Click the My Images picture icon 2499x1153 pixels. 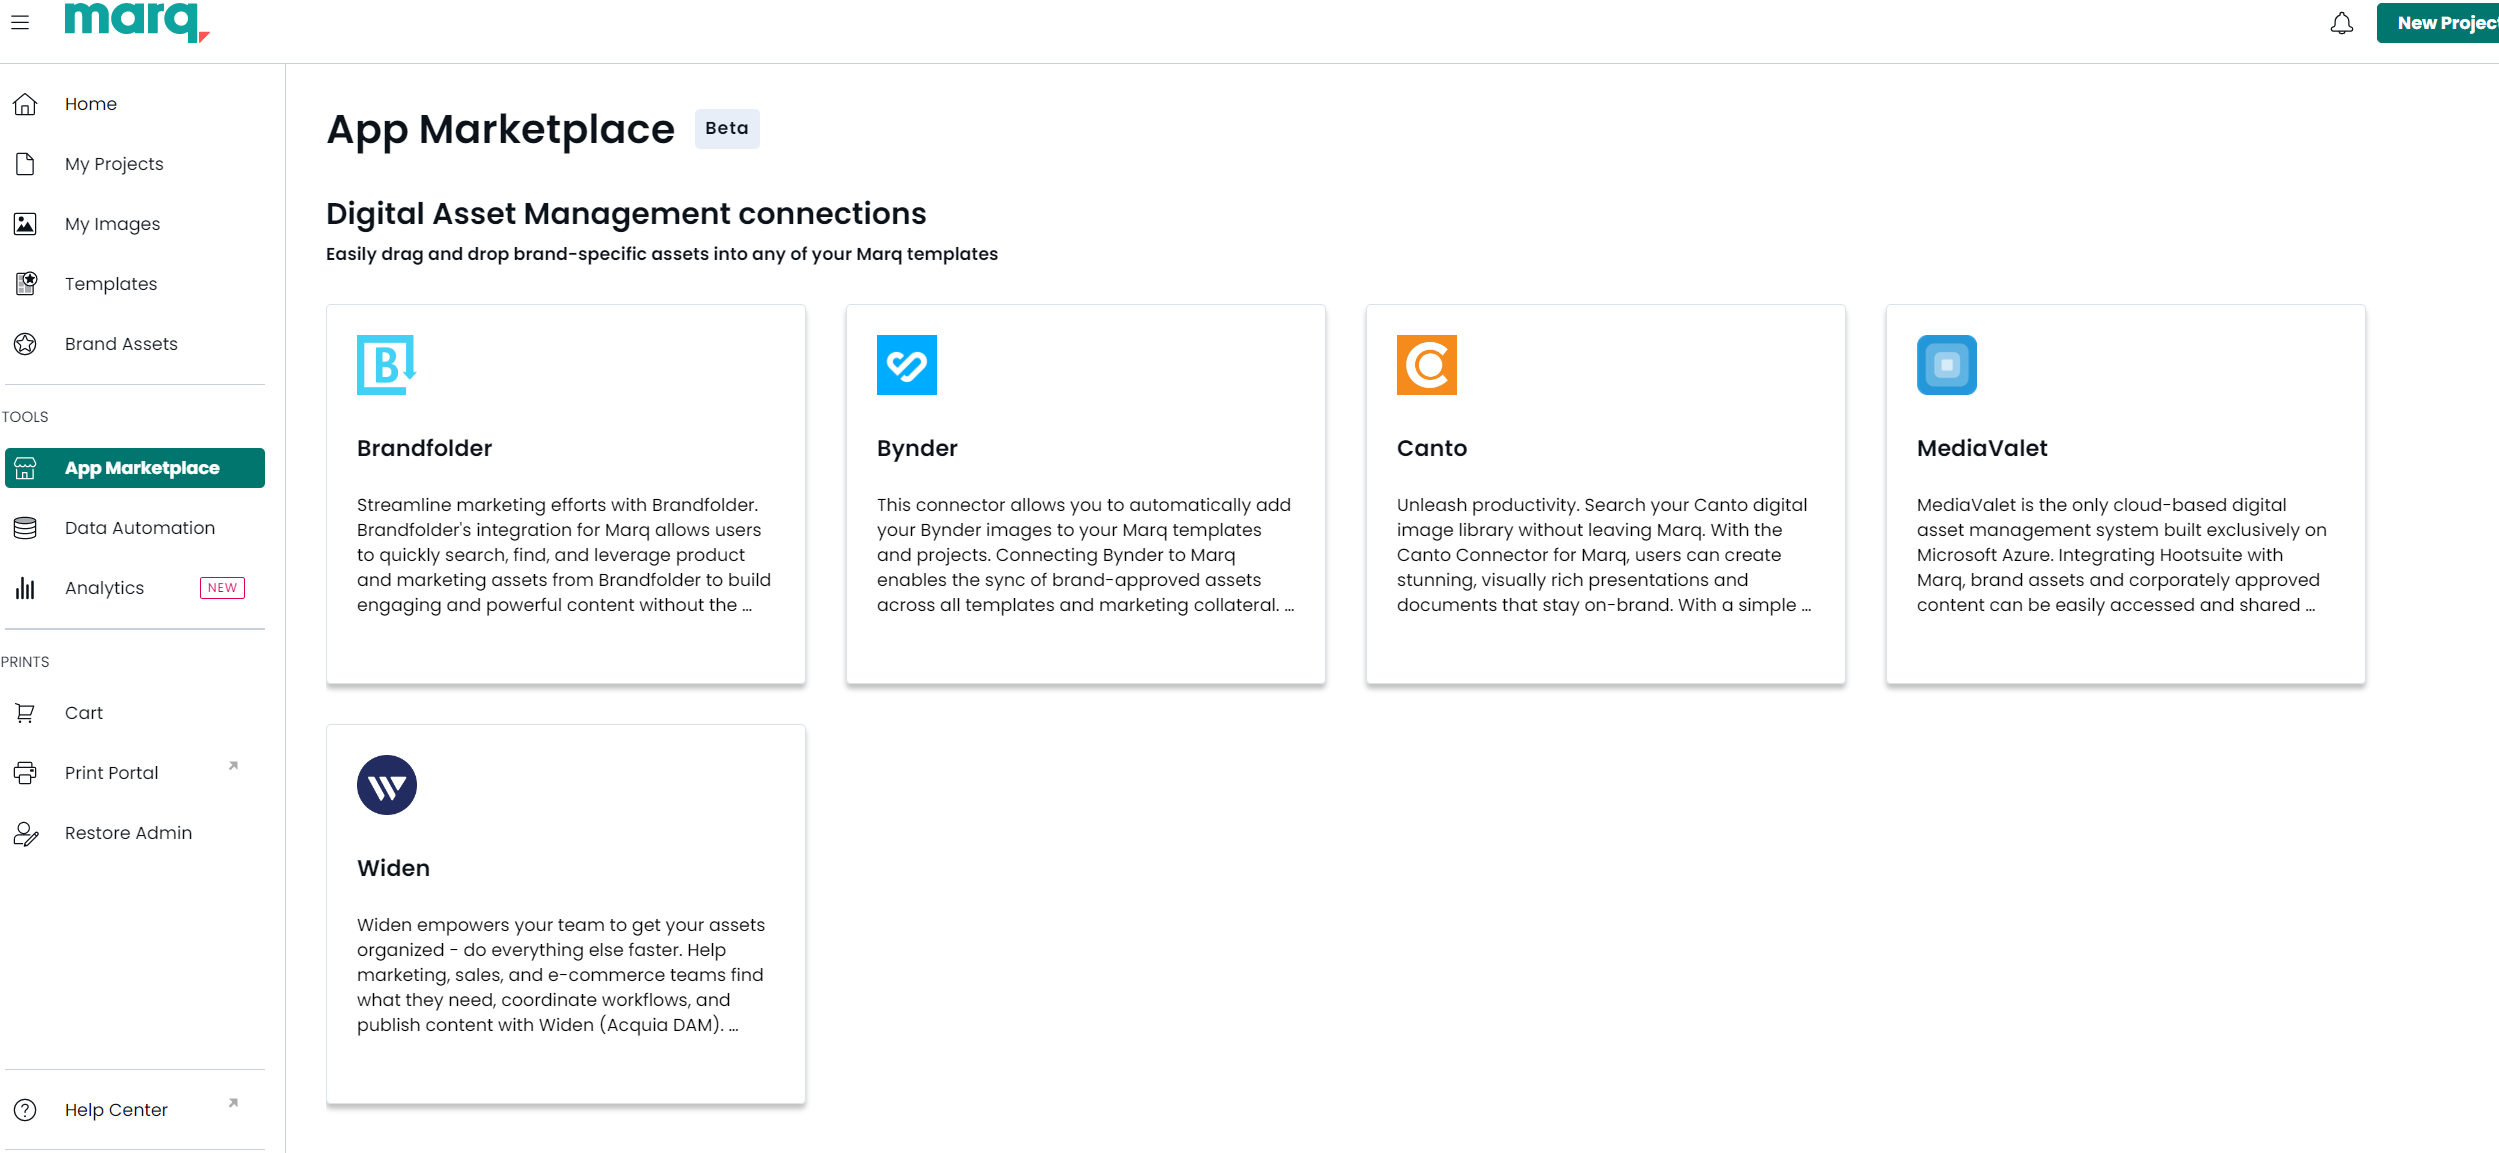pyautogui.click(x=25, y=224)
